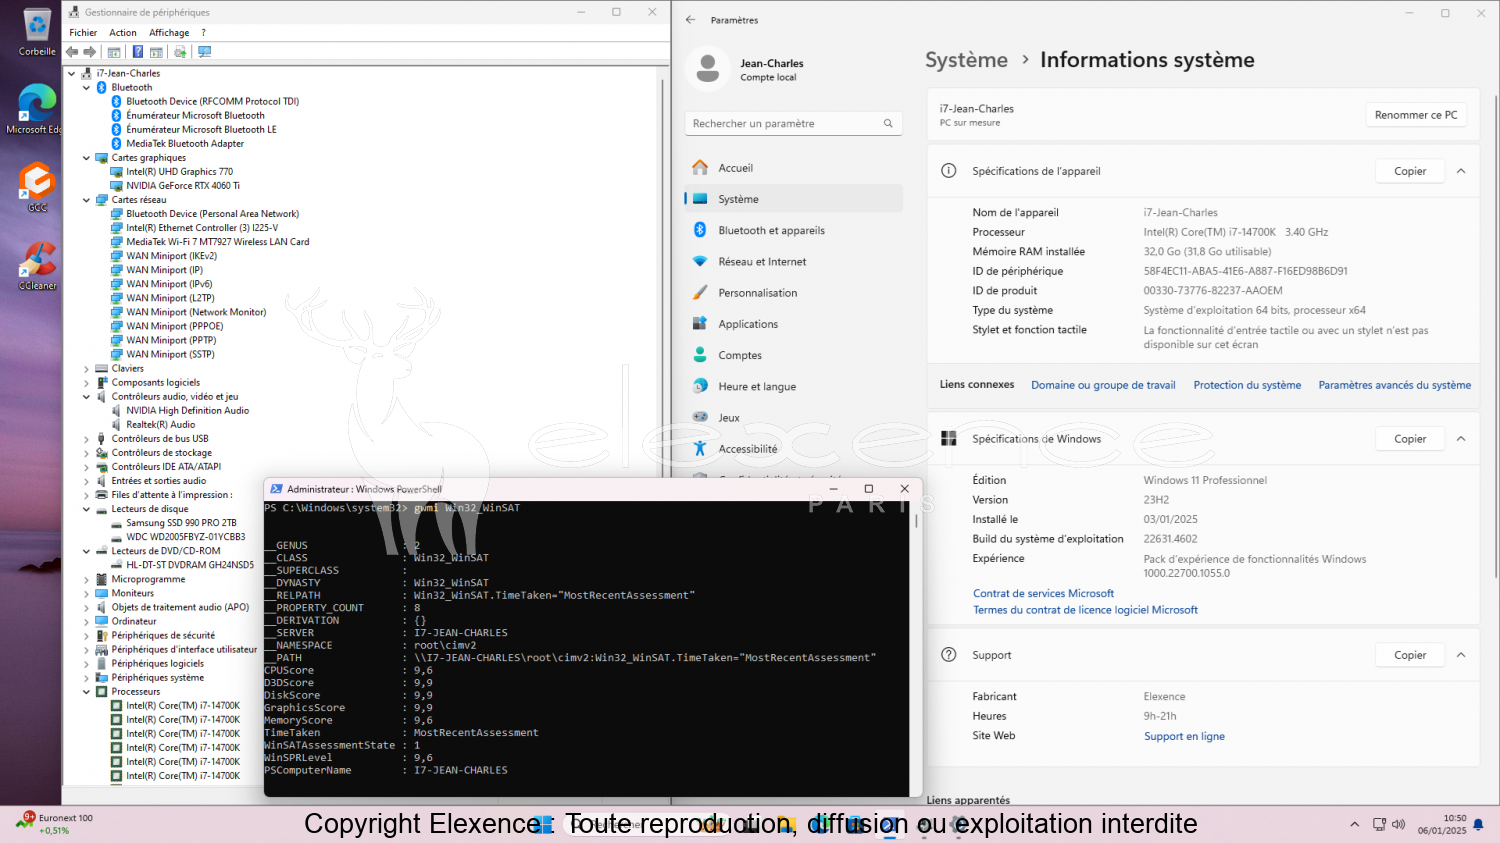
Task: Open the Jean-Charles account avatar
Action: pyautogui.click(x=708, y=69)
